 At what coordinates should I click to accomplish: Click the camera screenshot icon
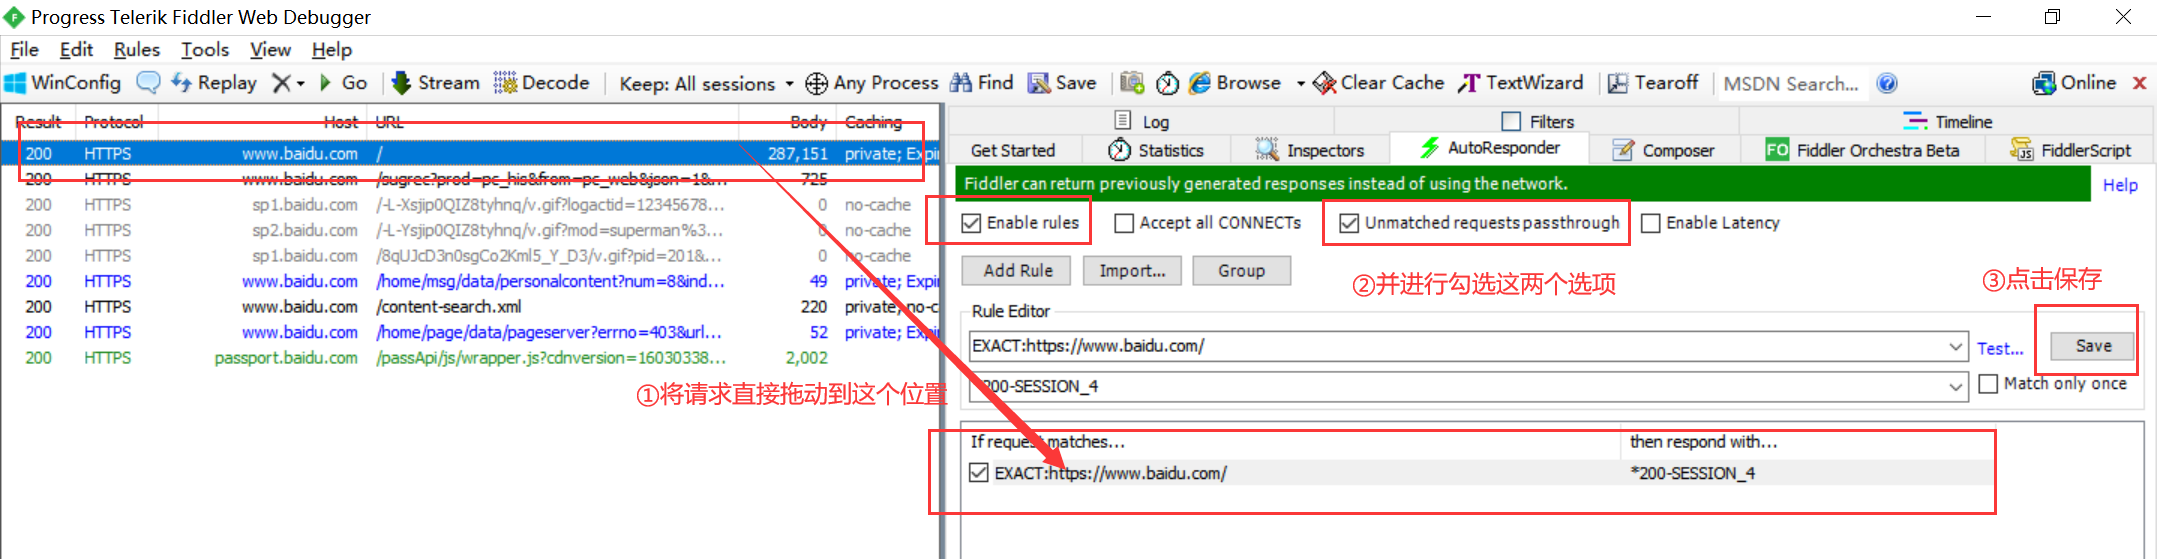coord(1132,83)
